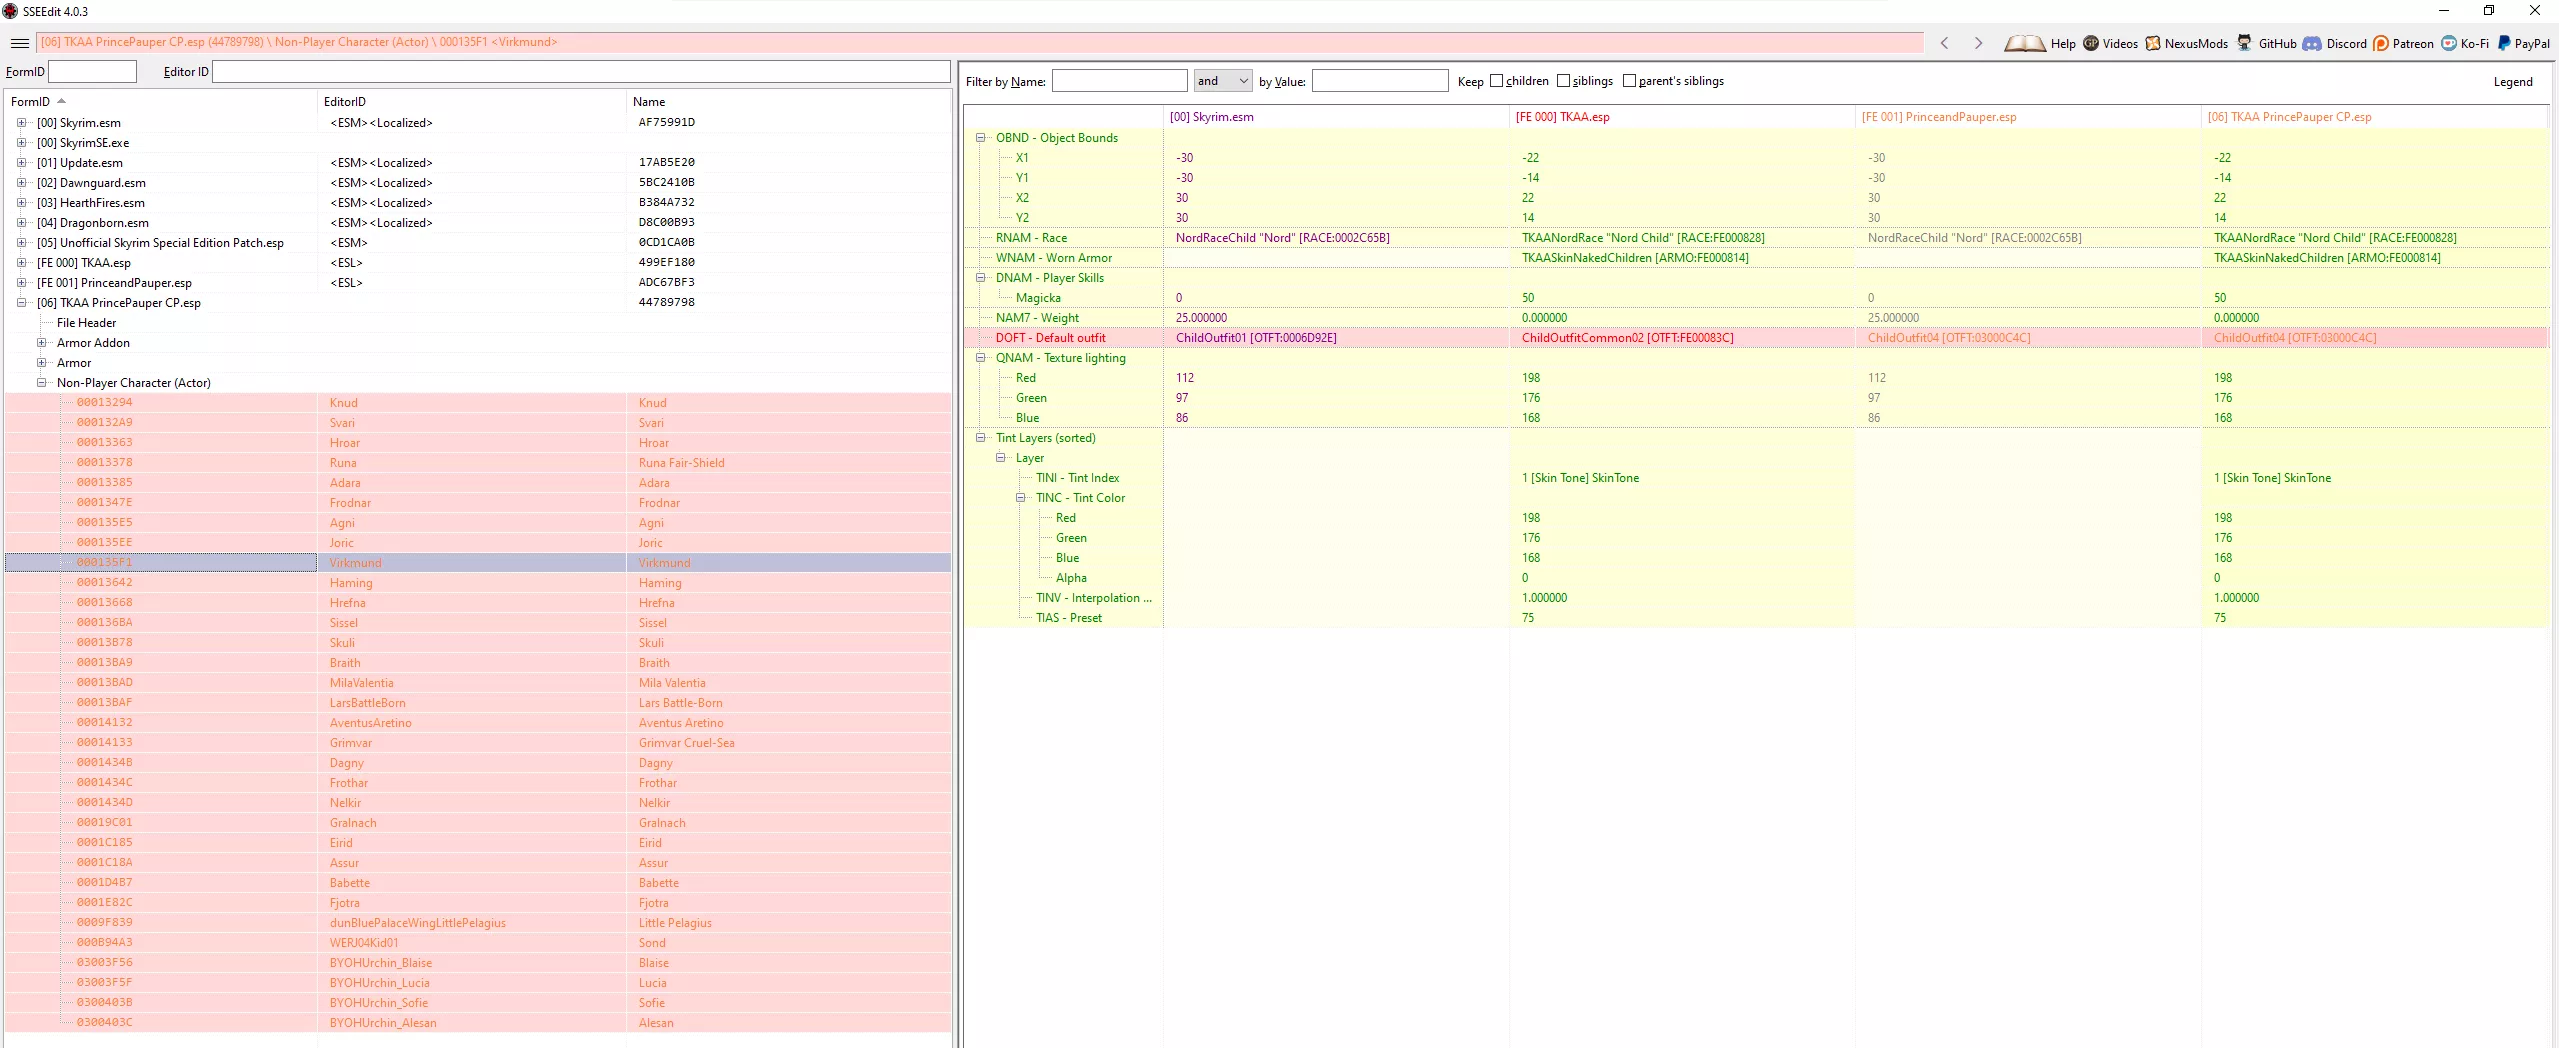Click TIAS - Preset row label
This screenshot has width=2559, height=1048.
pyautogui.click(x=1068, y=618)
